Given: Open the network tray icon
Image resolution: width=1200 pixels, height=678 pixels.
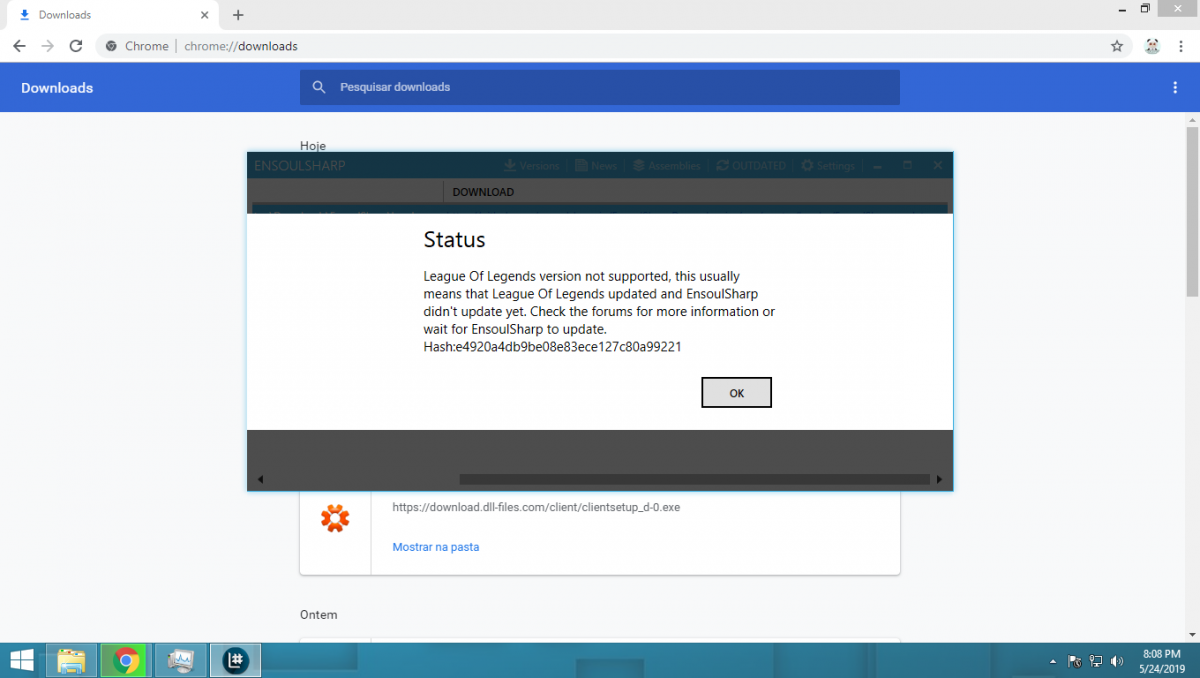Looking at the screenshot, I should (1096, 661).
